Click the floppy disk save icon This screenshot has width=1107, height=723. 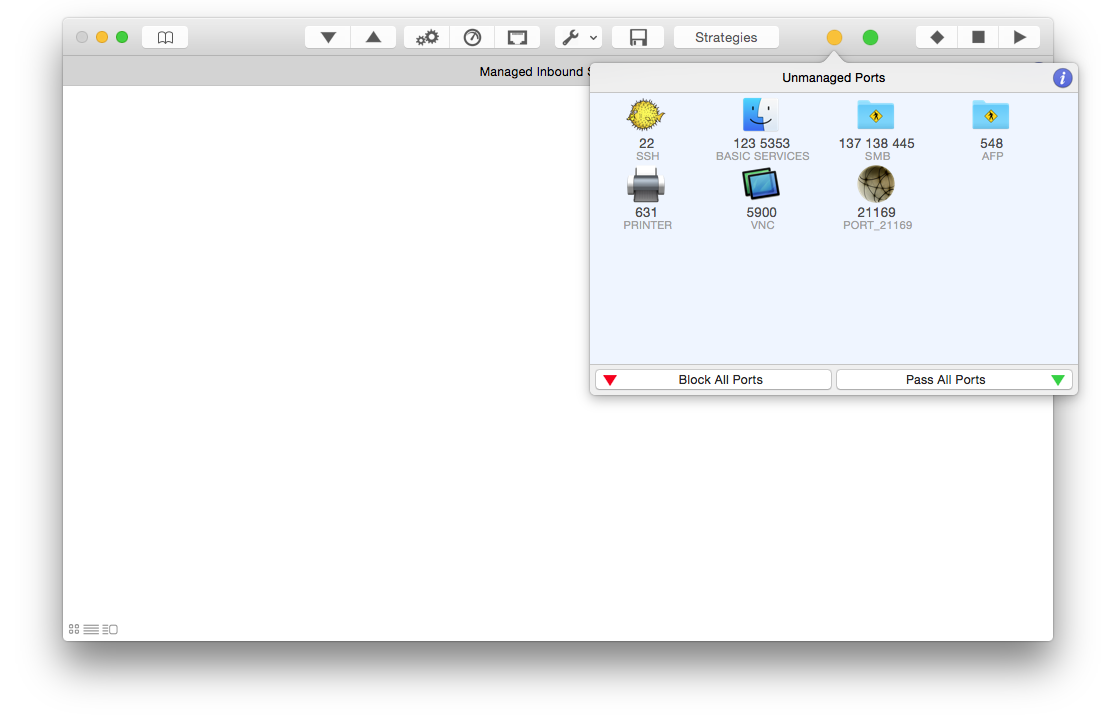(638, 37)
